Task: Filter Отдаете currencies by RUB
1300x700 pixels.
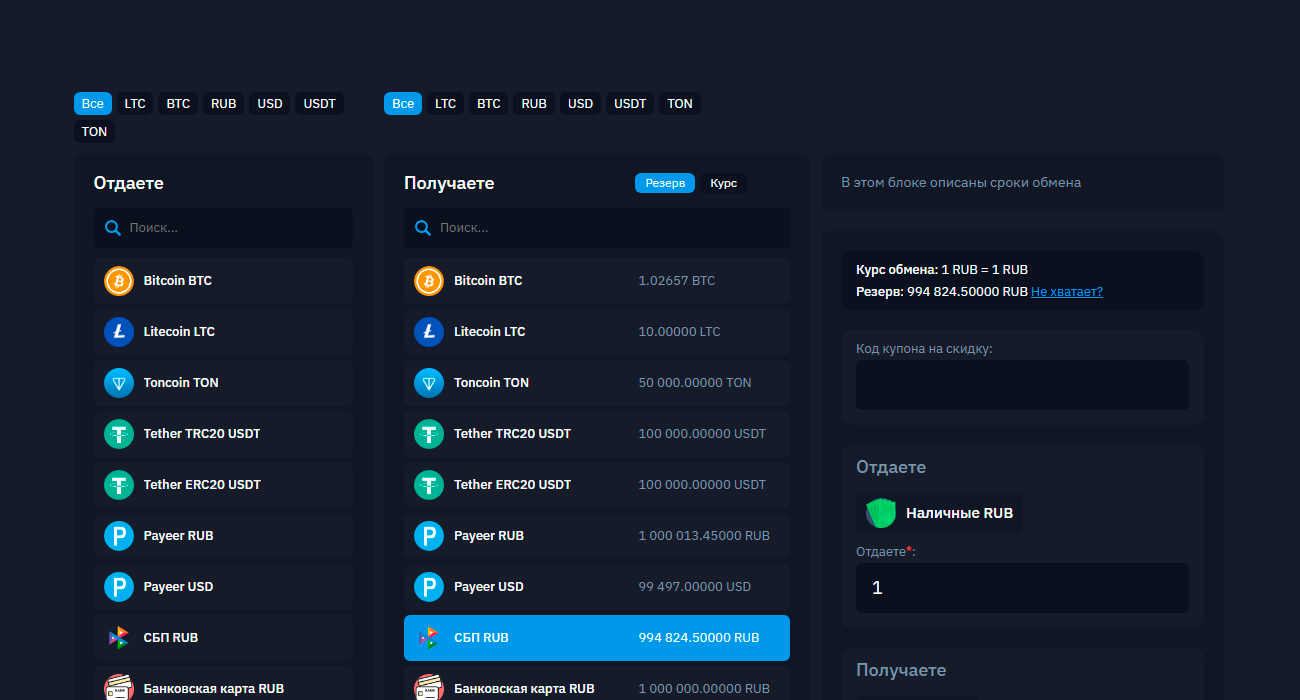Action: click(x=224, y=104)
